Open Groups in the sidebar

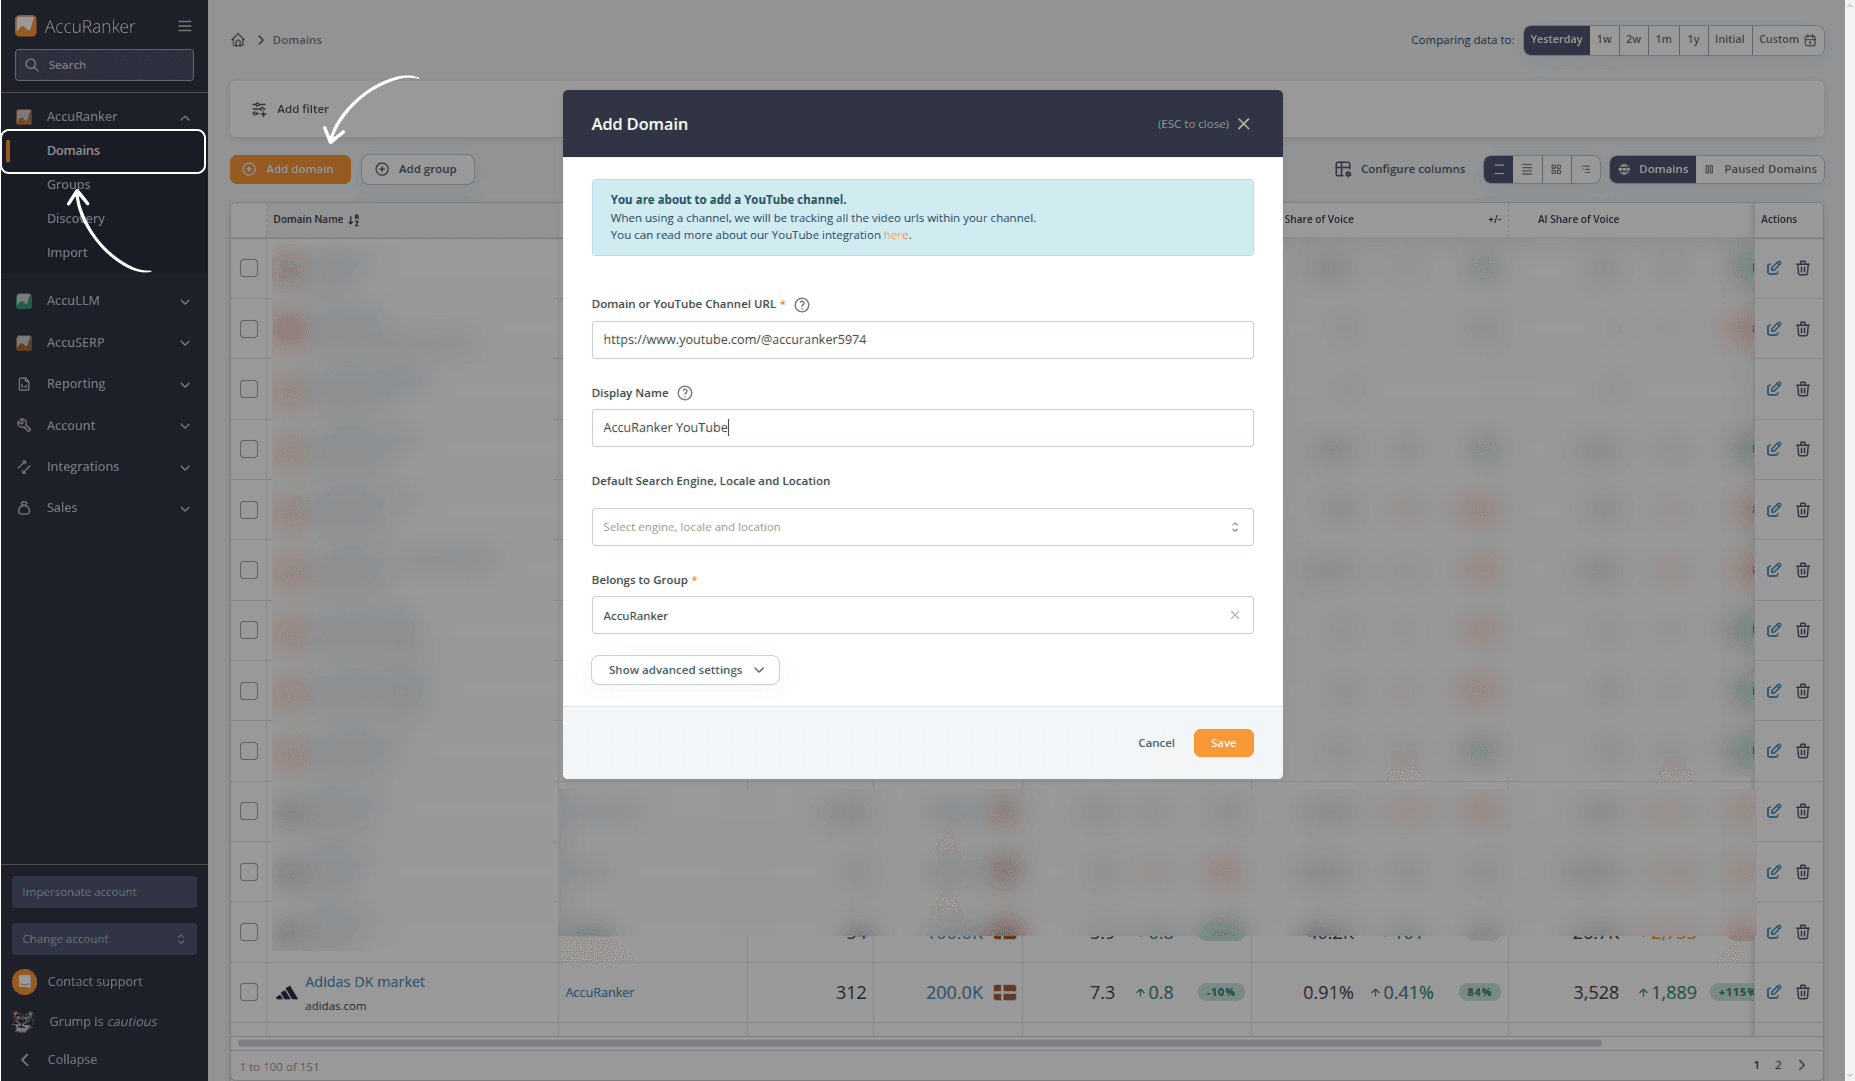(68, 185)
